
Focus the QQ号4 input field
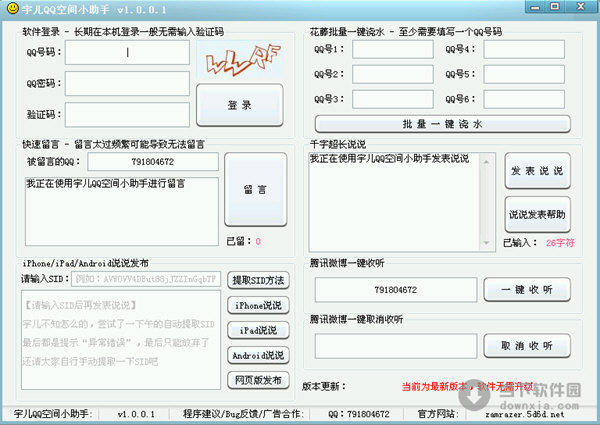524,49
